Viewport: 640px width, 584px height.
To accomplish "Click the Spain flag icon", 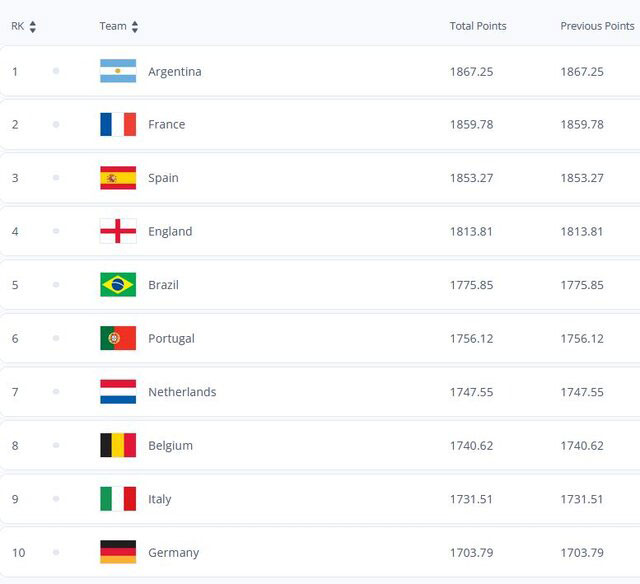I will [x=118, y=178].
